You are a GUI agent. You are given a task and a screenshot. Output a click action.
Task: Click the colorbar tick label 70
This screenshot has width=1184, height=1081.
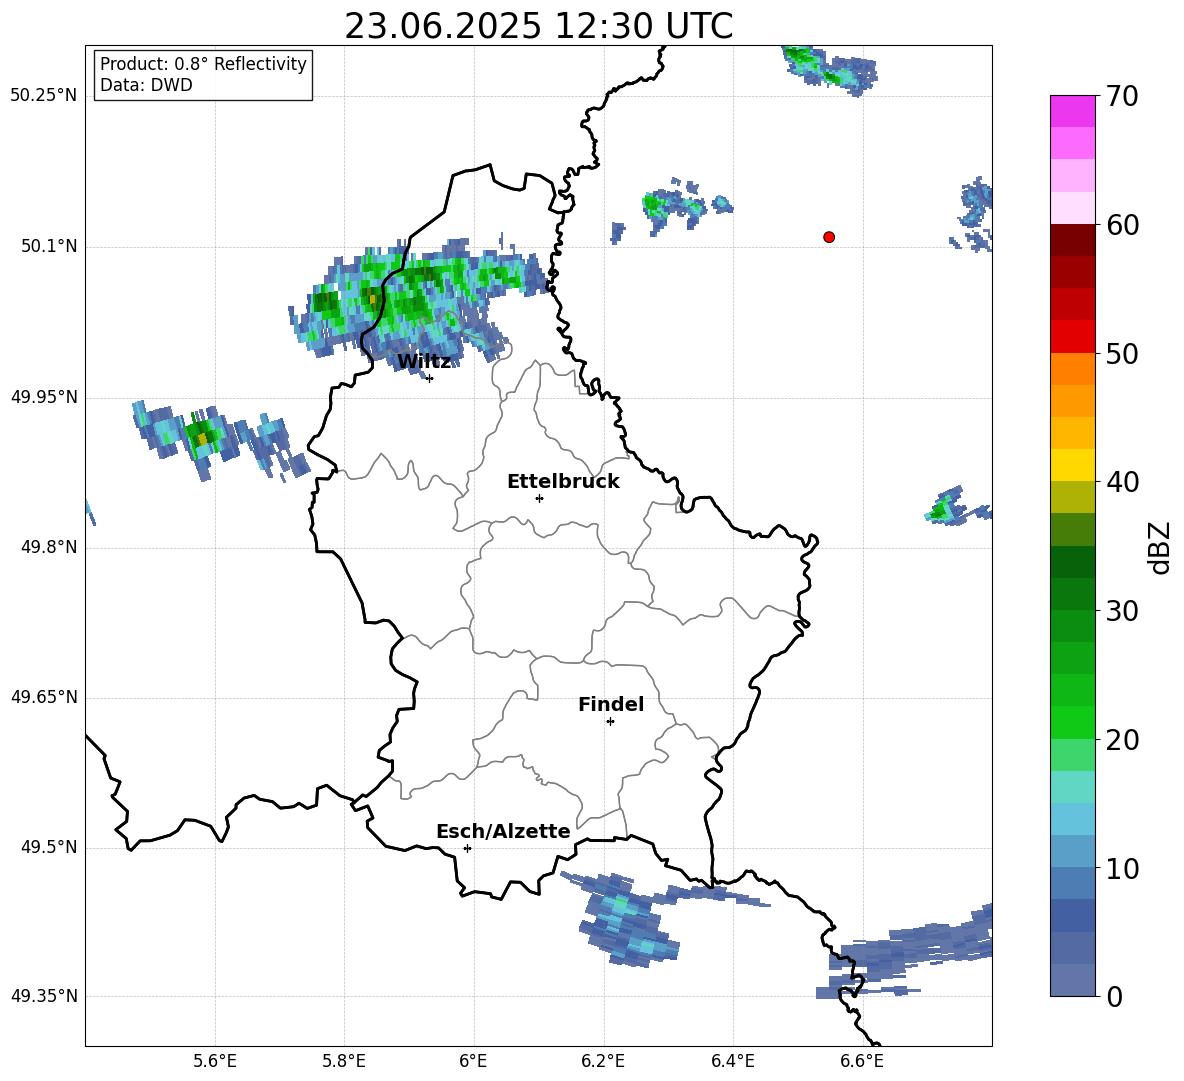coord(1122,97)
